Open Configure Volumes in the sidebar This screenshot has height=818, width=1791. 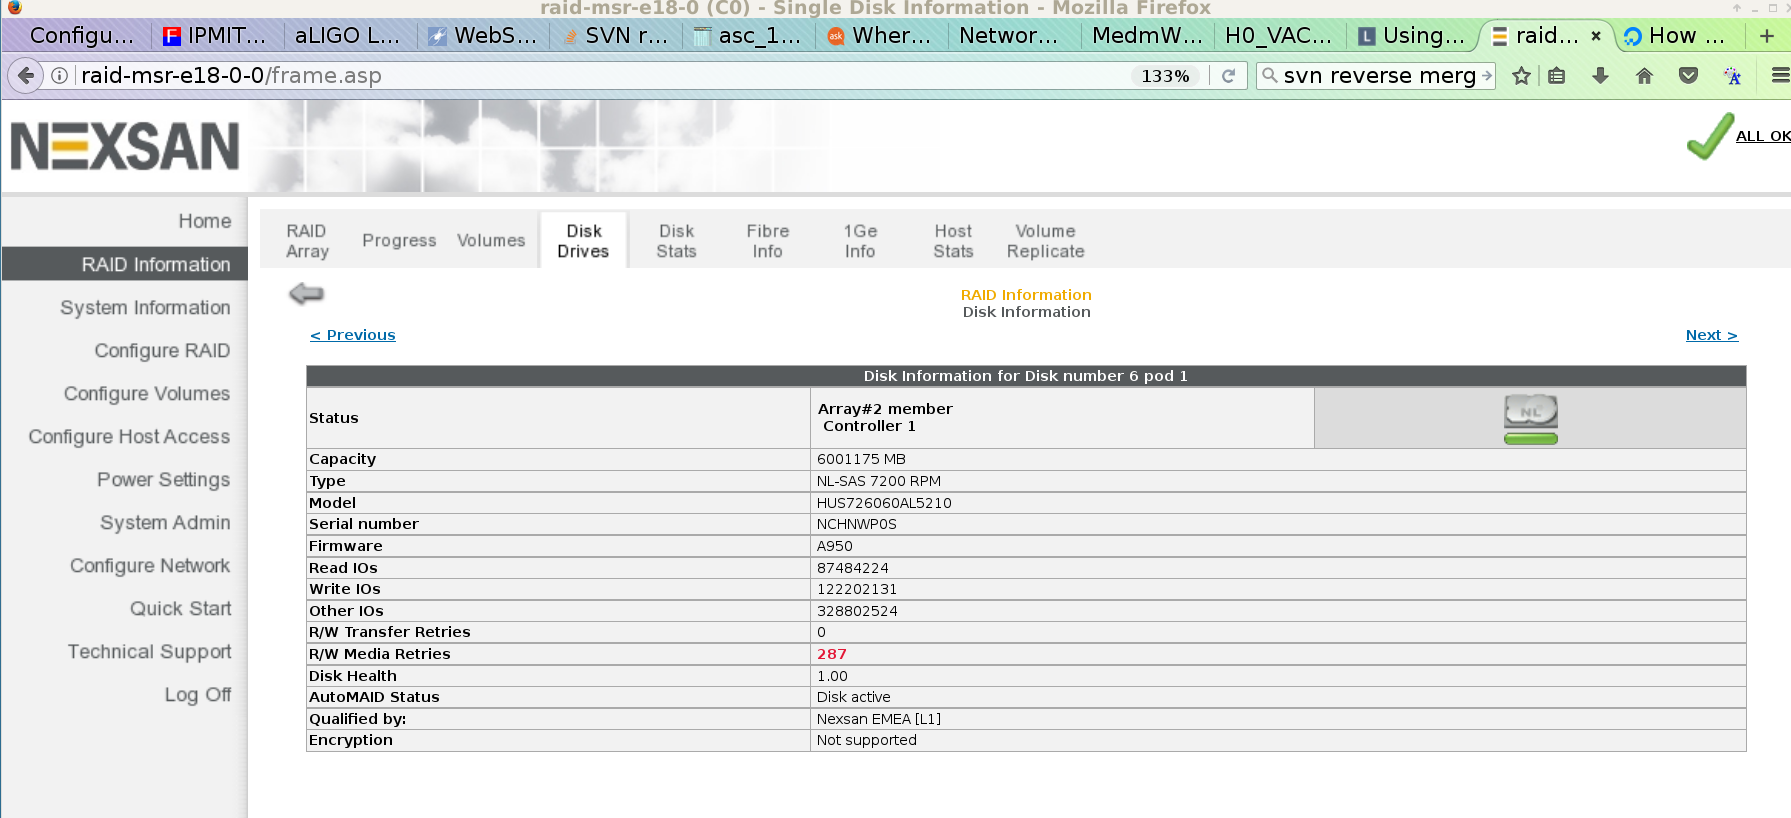coord(147,394)
